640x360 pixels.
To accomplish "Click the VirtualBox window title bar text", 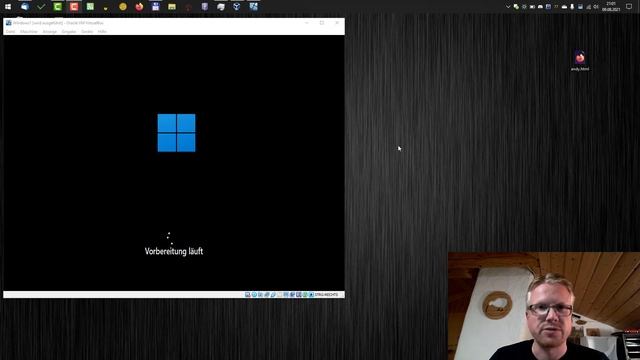I will 58,23.
